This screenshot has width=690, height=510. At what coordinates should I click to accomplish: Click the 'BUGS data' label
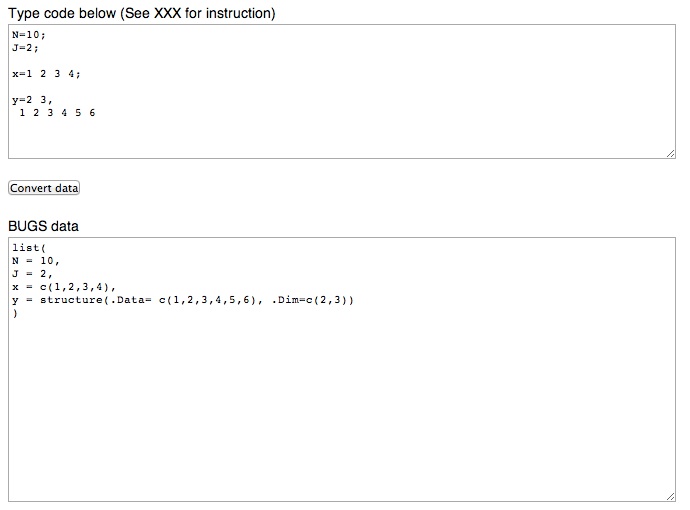pyautogui.click(x=43, y=226)
